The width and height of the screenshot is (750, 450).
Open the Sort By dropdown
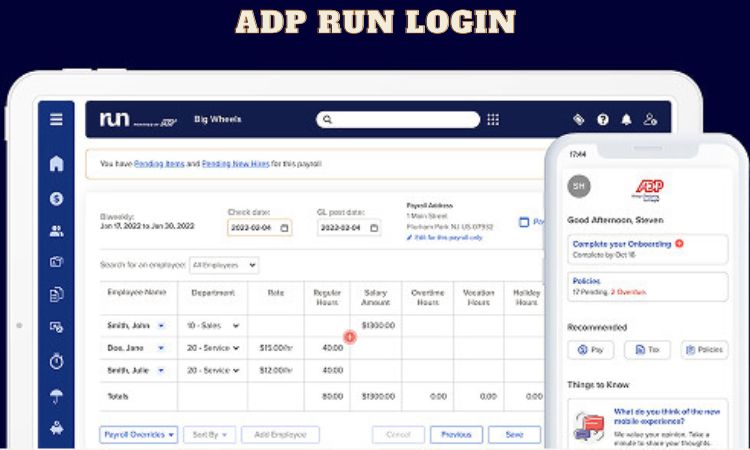coord(210,435)
